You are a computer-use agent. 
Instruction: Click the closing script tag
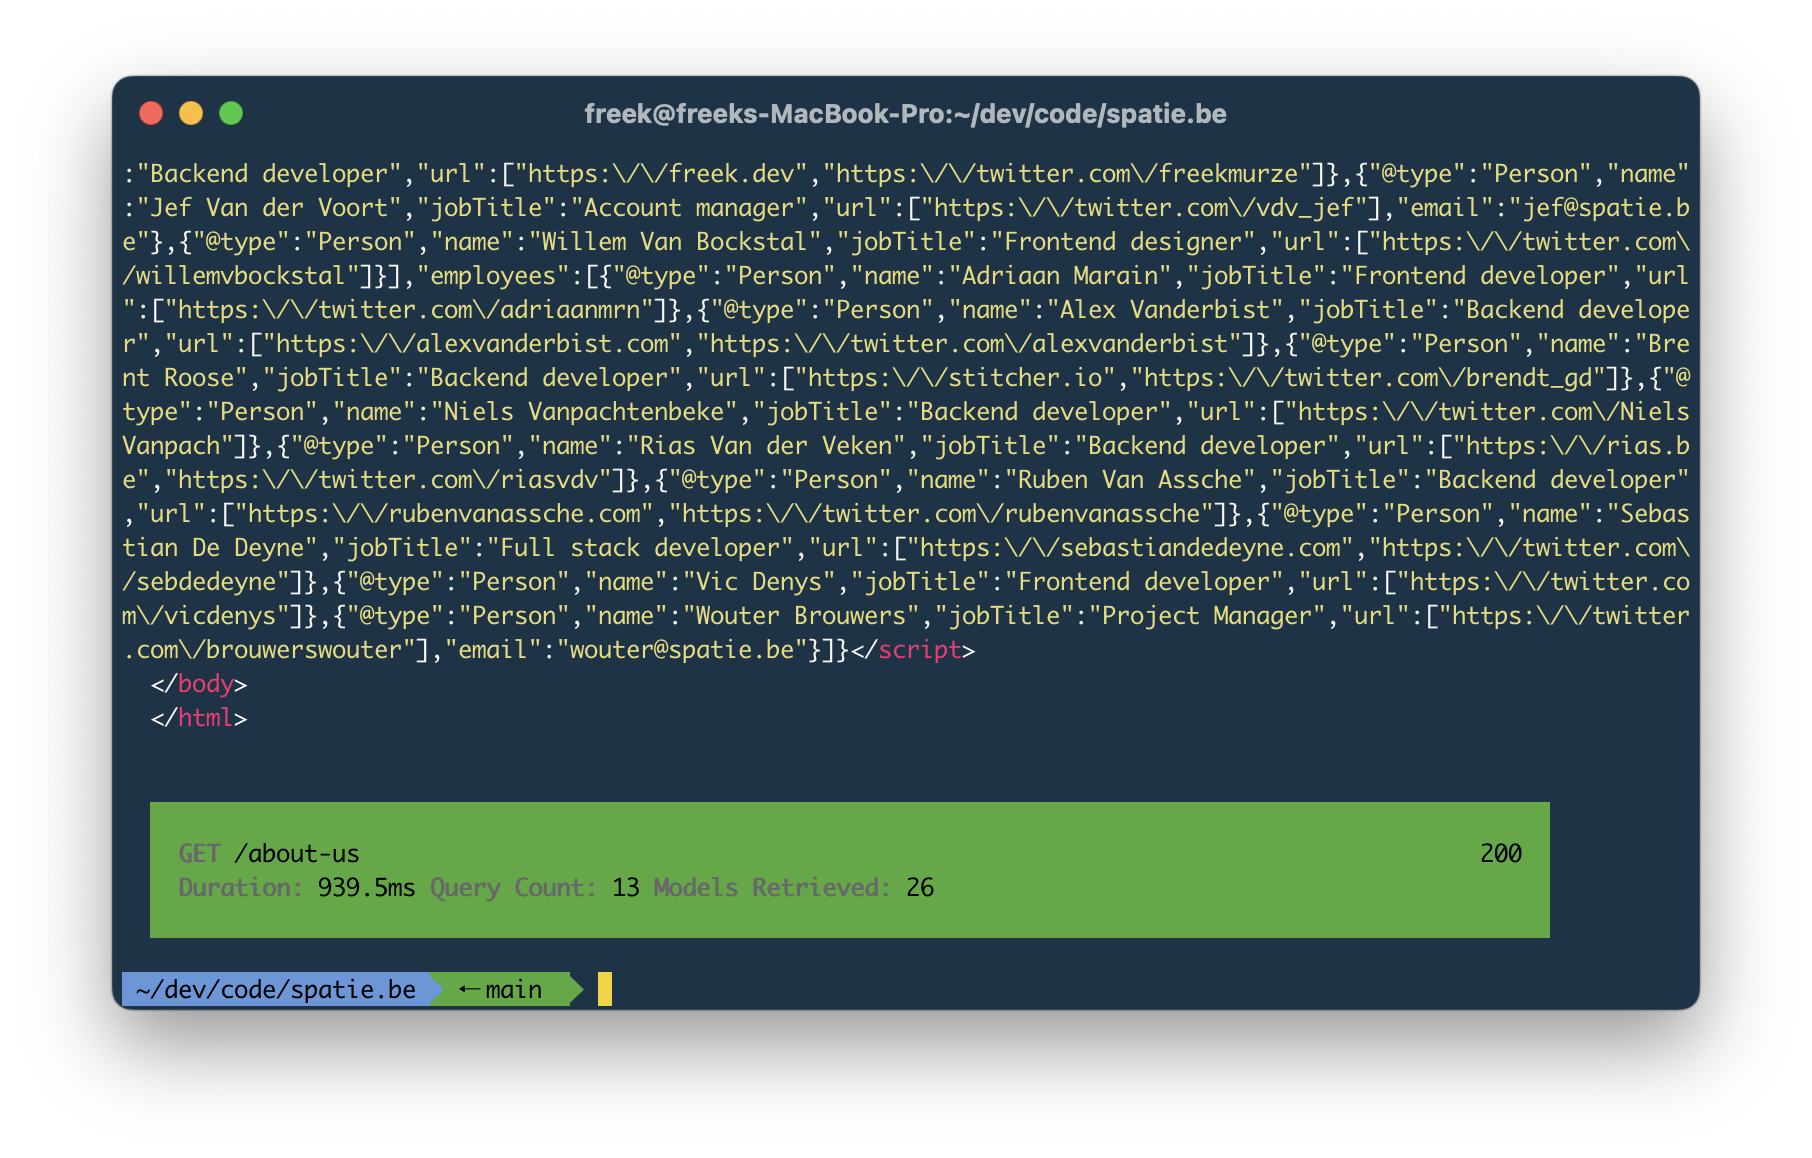point(912,650)
